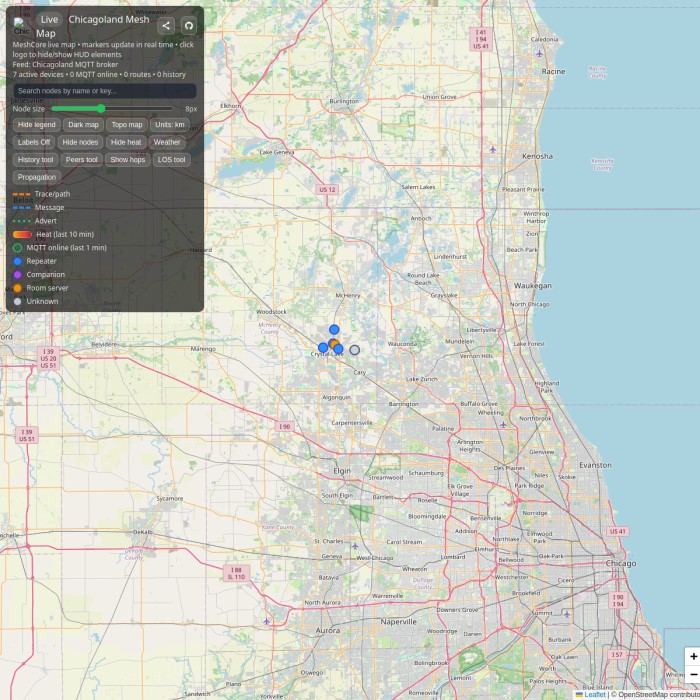Click the purple Companion legend dot

pyautogui.click(x=17, y=275)
